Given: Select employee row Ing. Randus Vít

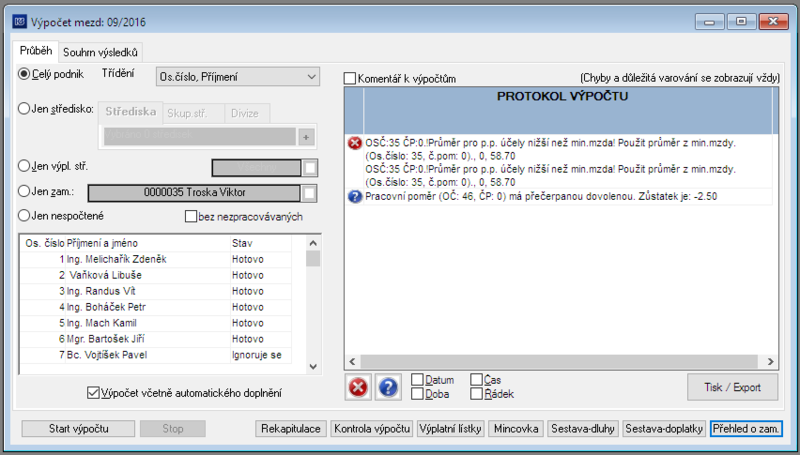Looking at the screenshot, I should tap(156, 291).
